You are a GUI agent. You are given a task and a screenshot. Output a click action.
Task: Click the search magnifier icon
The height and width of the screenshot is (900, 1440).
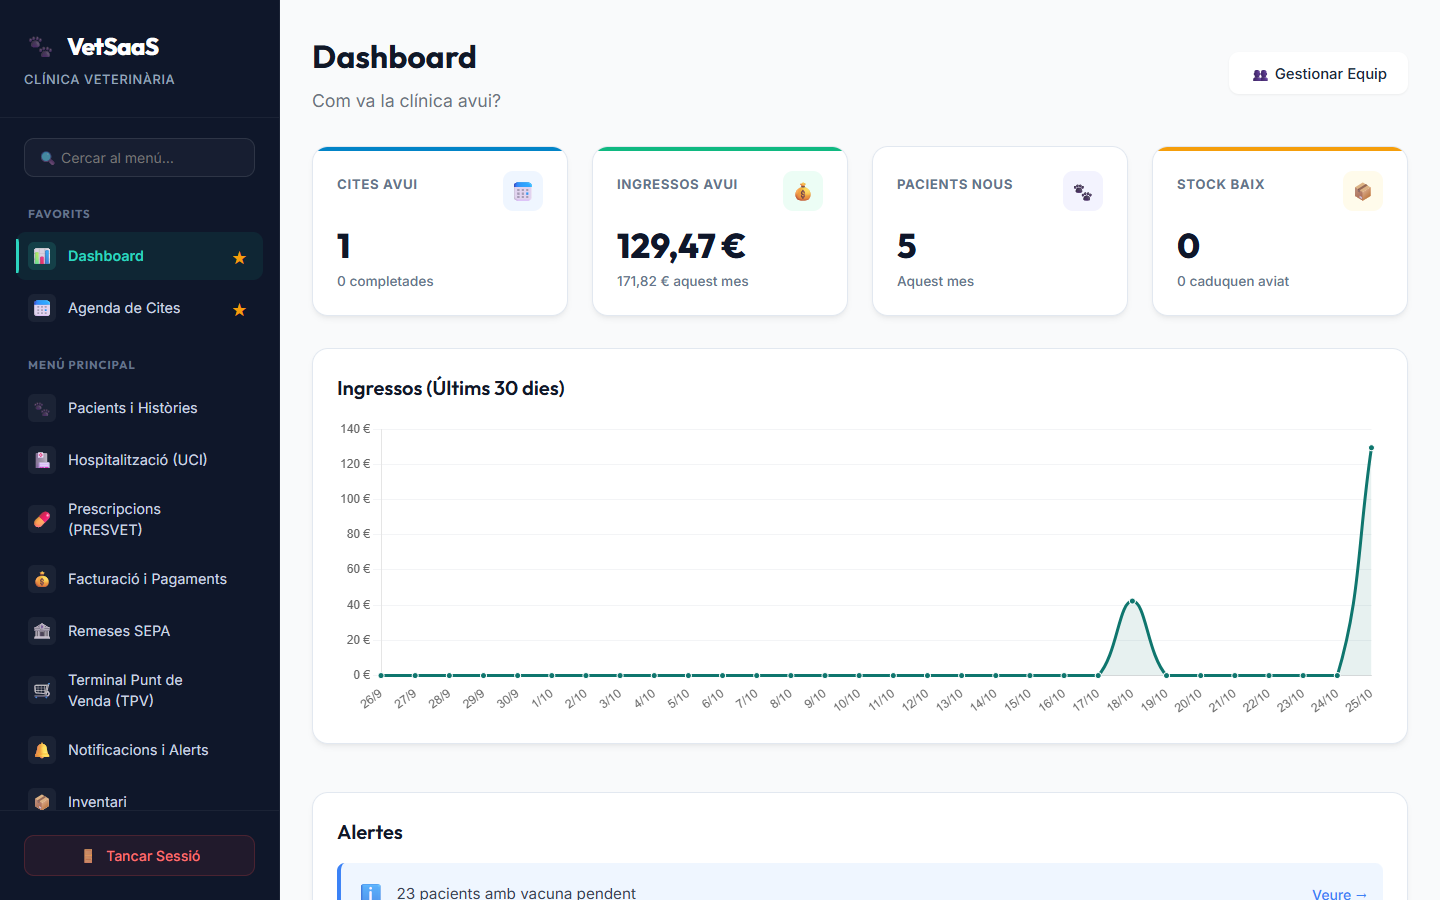click(x=47, y=158)
